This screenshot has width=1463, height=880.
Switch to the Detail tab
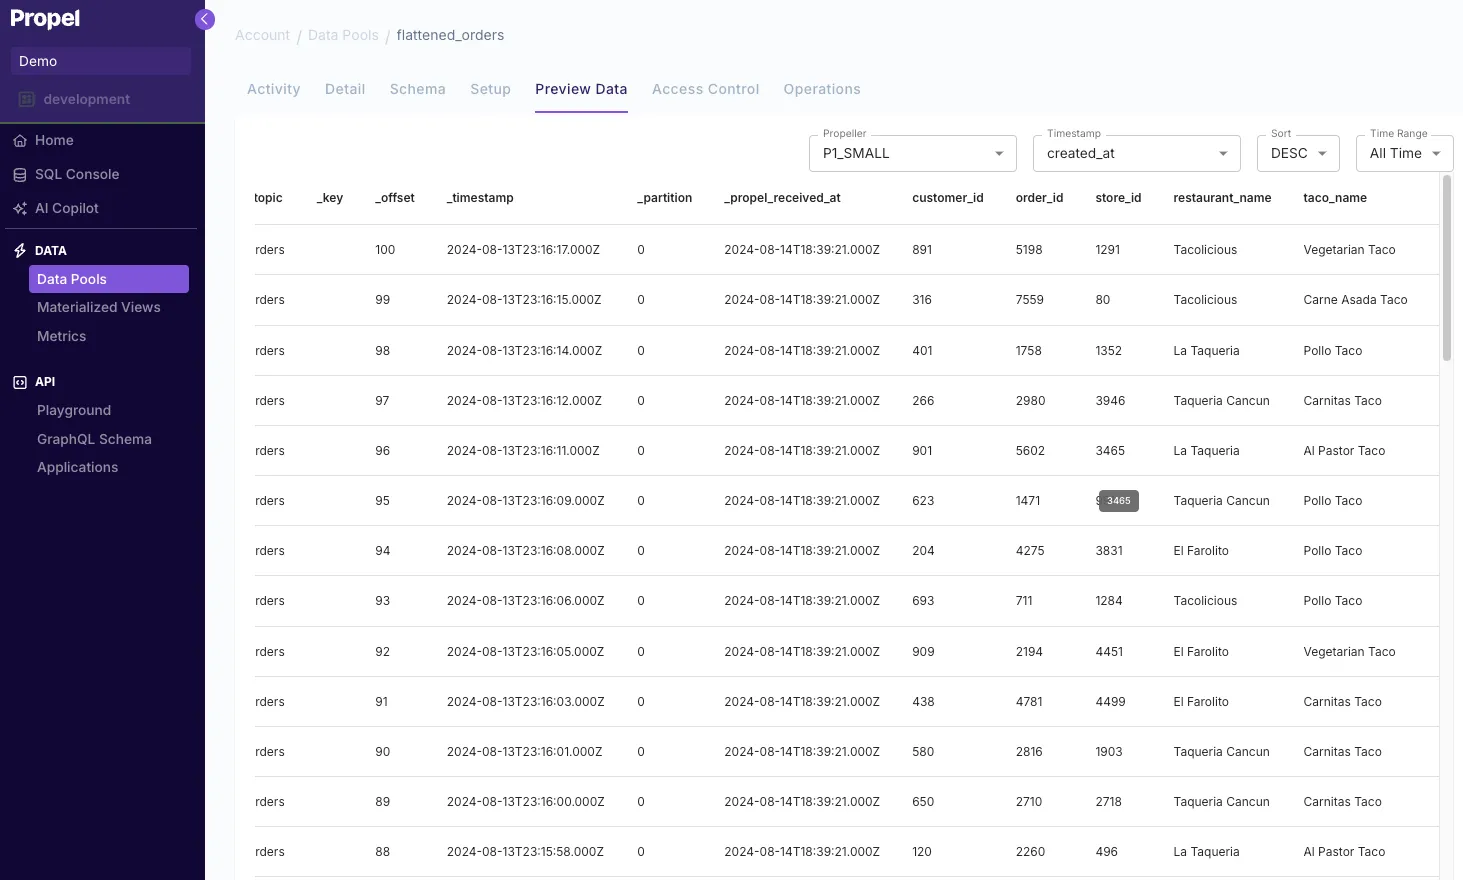pyautogui.click(x=345, y=89)
